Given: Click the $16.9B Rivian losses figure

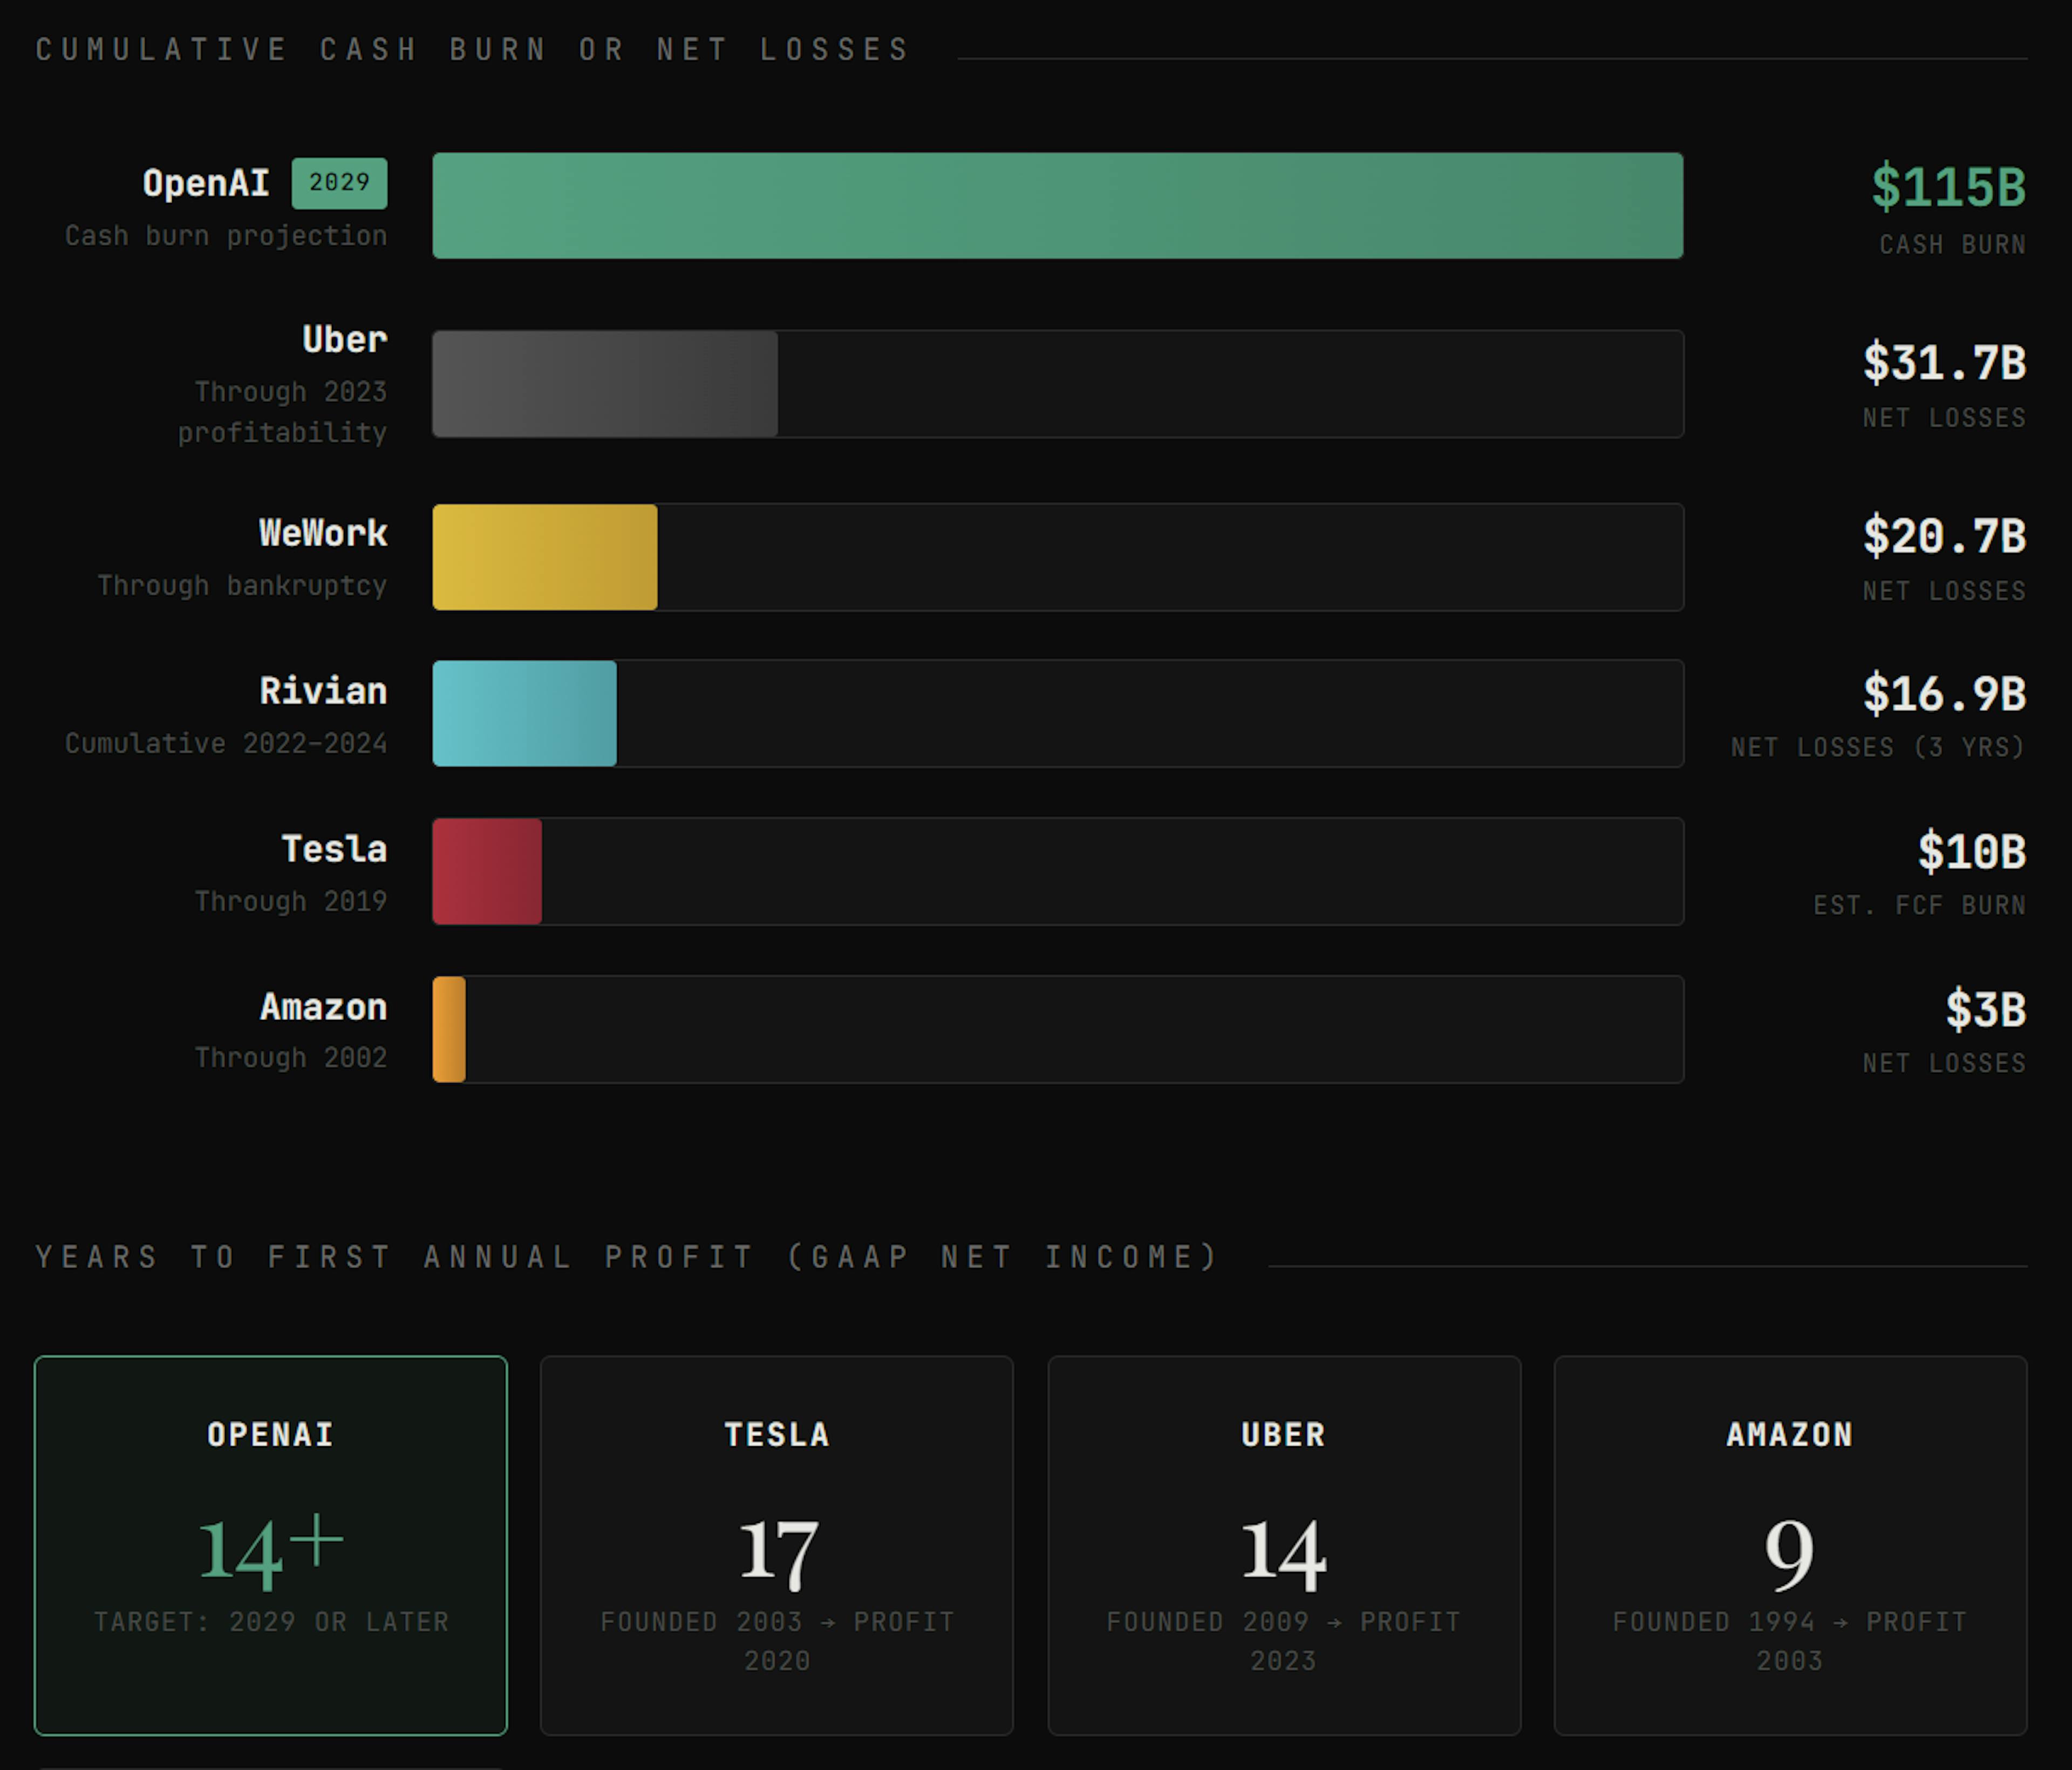Looking at the screenshot, I should [x=1943, y=694].
